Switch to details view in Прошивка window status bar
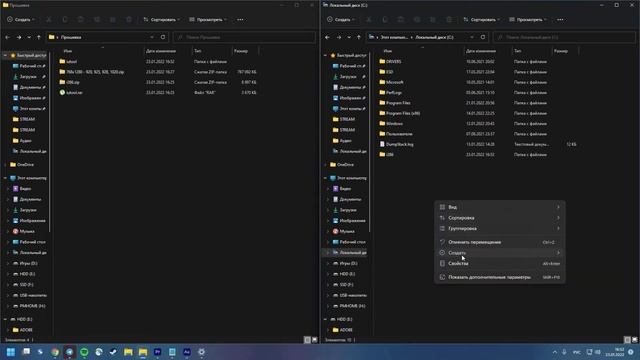This screenshot has height=360, width=640. click(x=307, y=340)
